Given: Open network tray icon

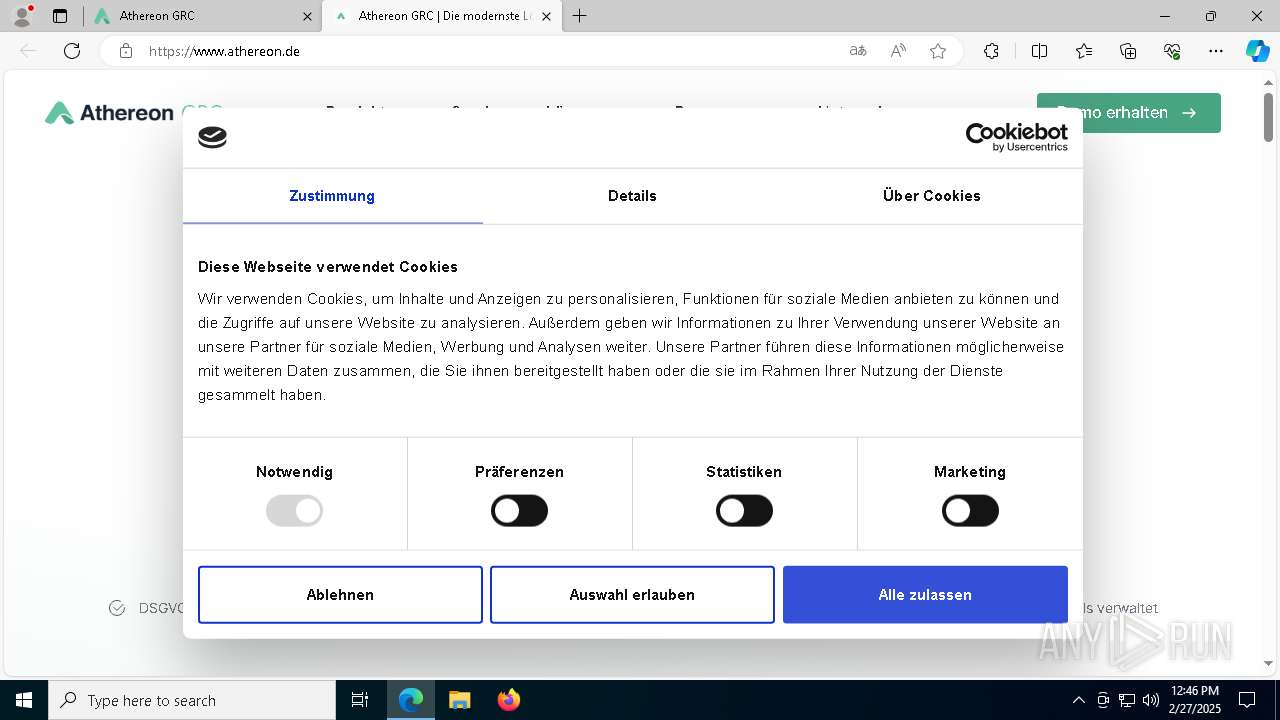Looking at the screenshot, I should pyautogui.click(x=1127, y=700).
